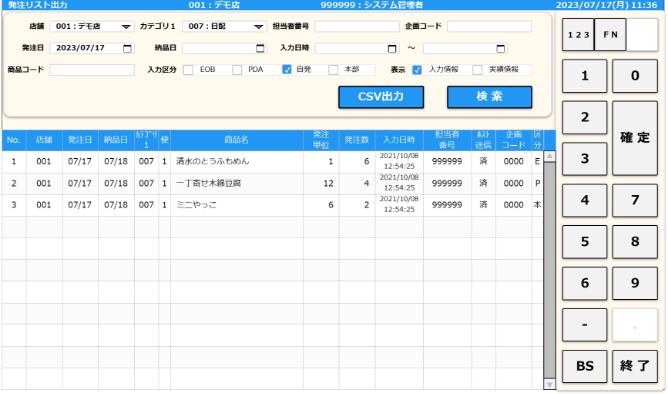The image size is (668, 394).
Task: Switch keypad to 123 mode
Action: [578, 35]
